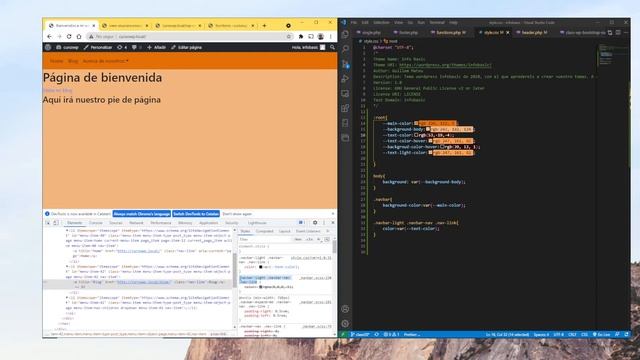Expand the menu-item-41 li node

coord(67,298)
